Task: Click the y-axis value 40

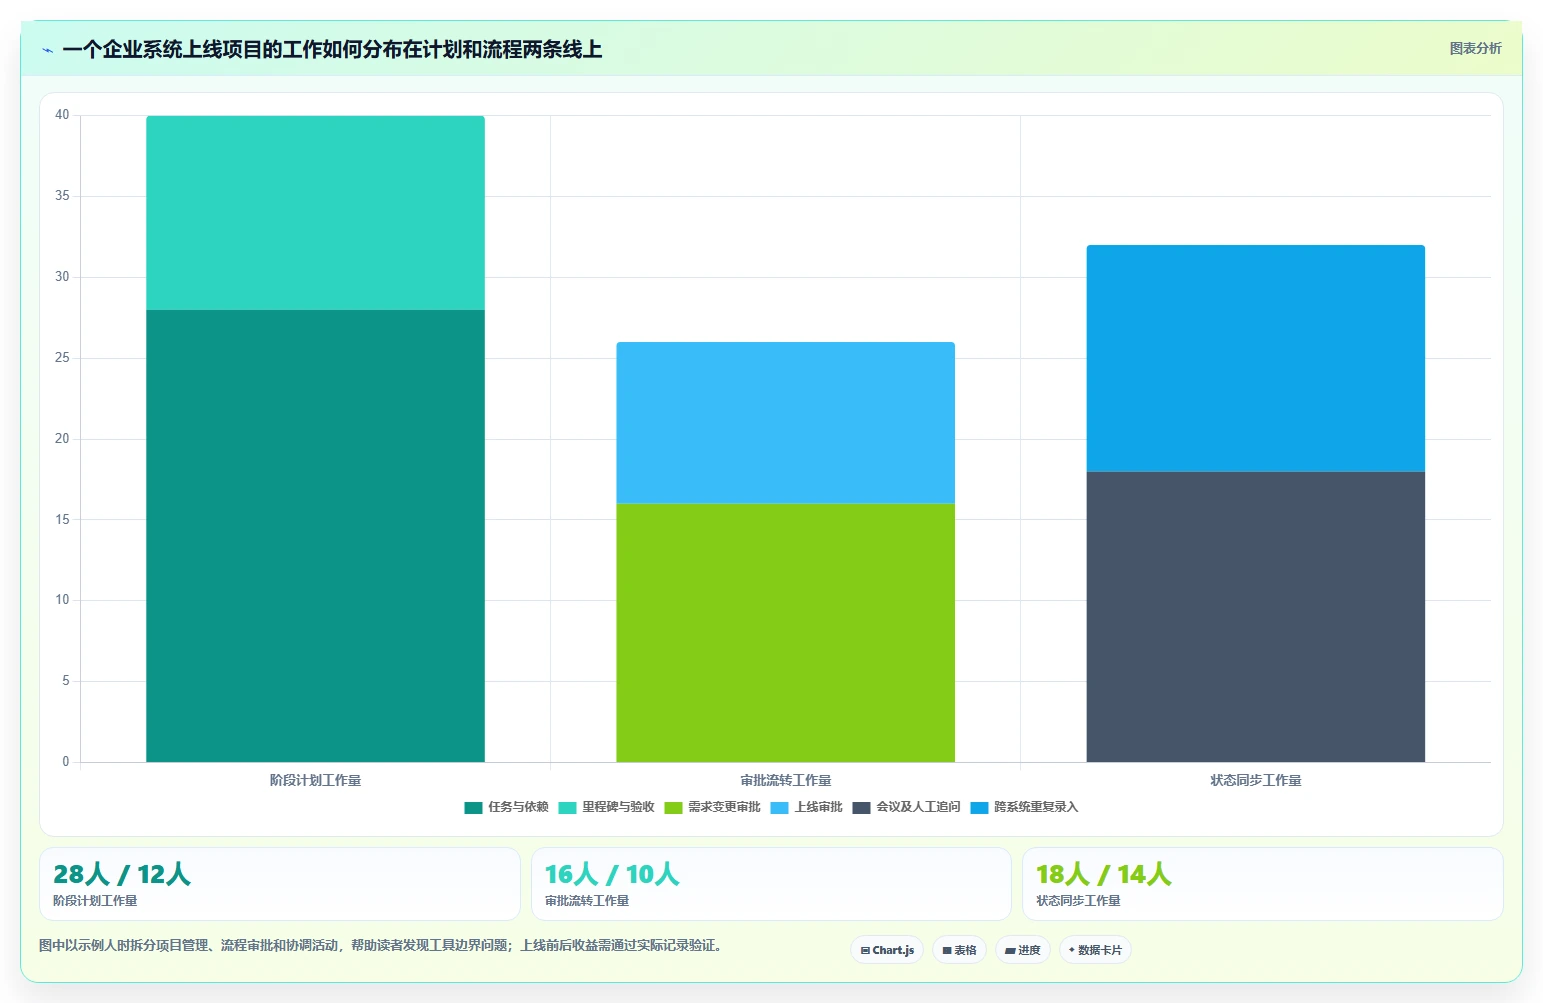Action: click(62, 115)
